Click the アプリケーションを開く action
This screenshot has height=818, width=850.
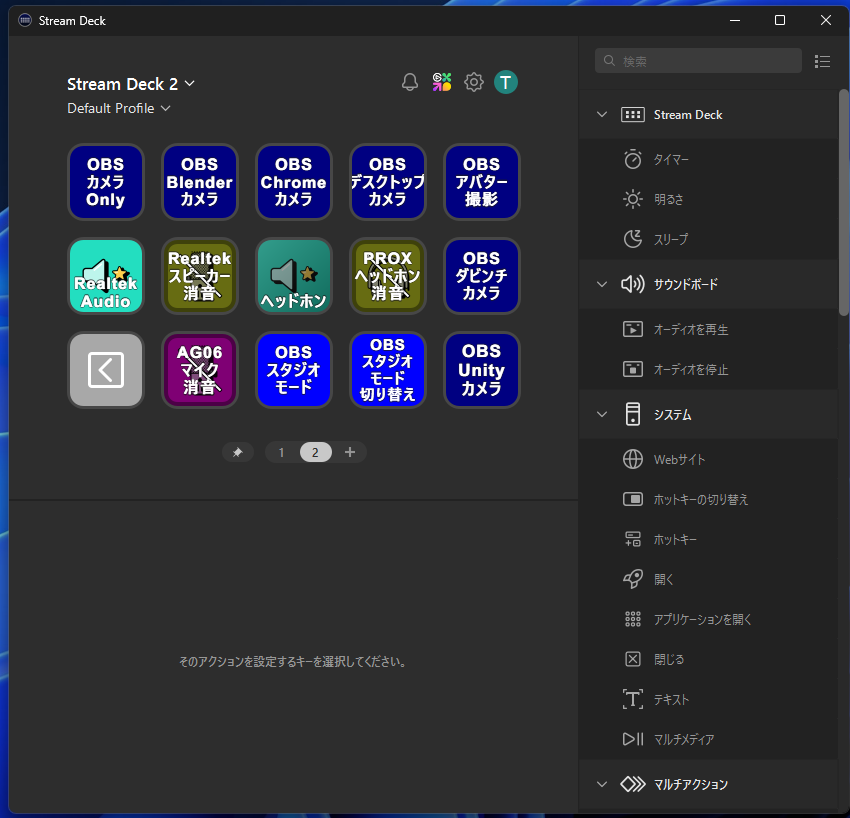coord(709,619)
